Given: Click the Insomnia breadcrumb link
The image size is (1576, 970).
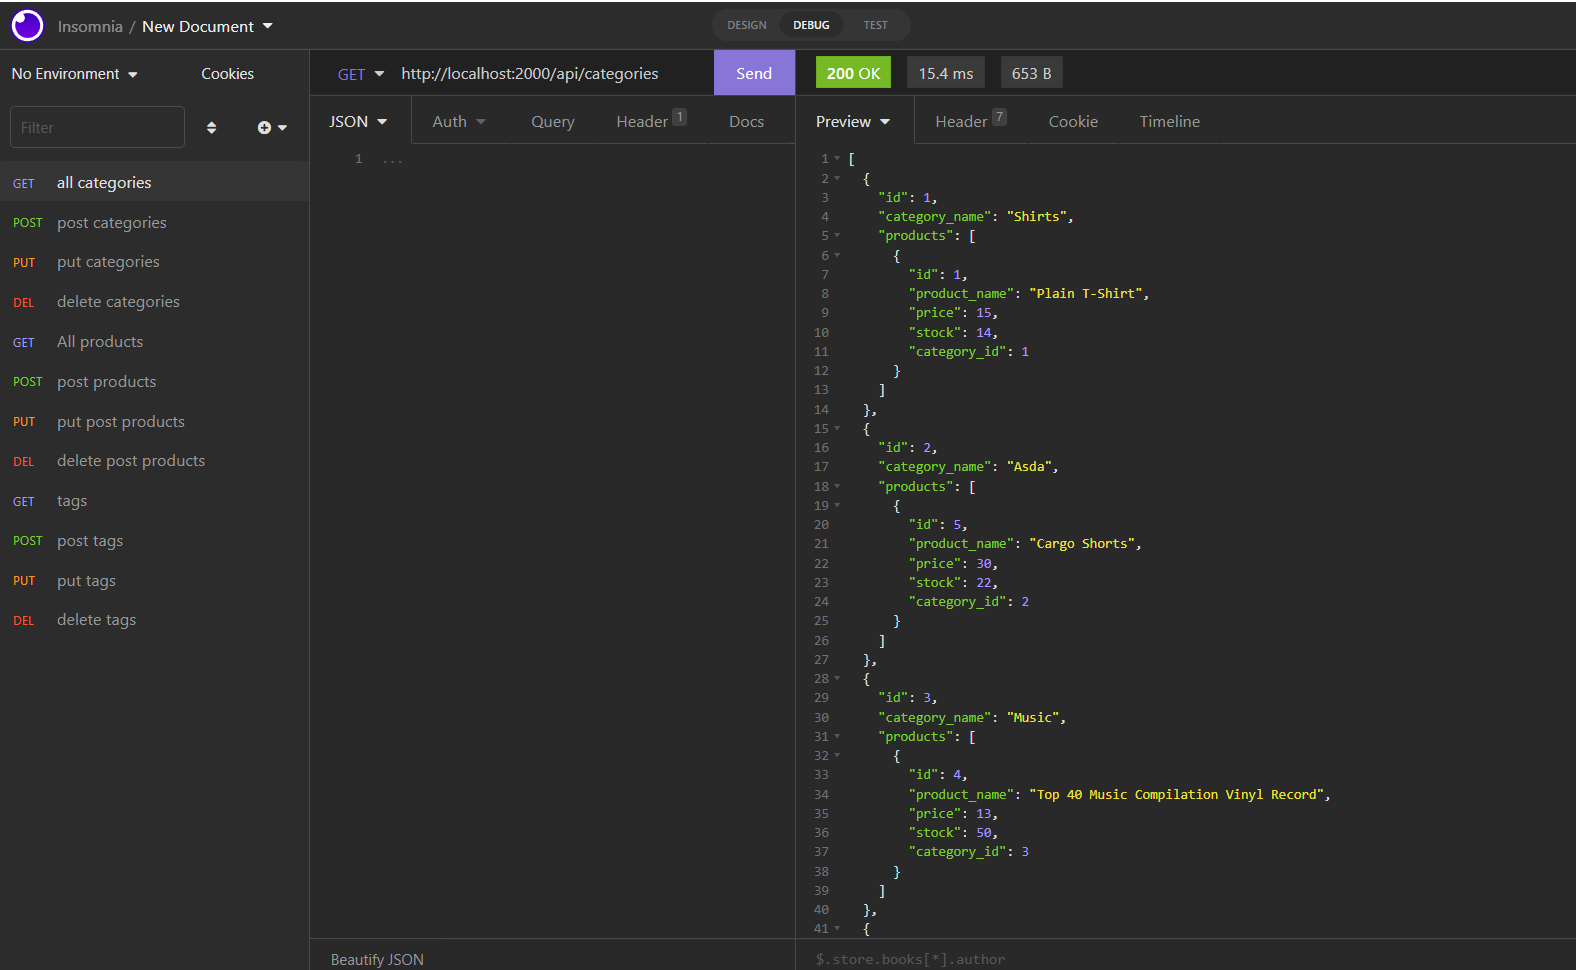Looking at the screenshot, I should coord(90,26).
